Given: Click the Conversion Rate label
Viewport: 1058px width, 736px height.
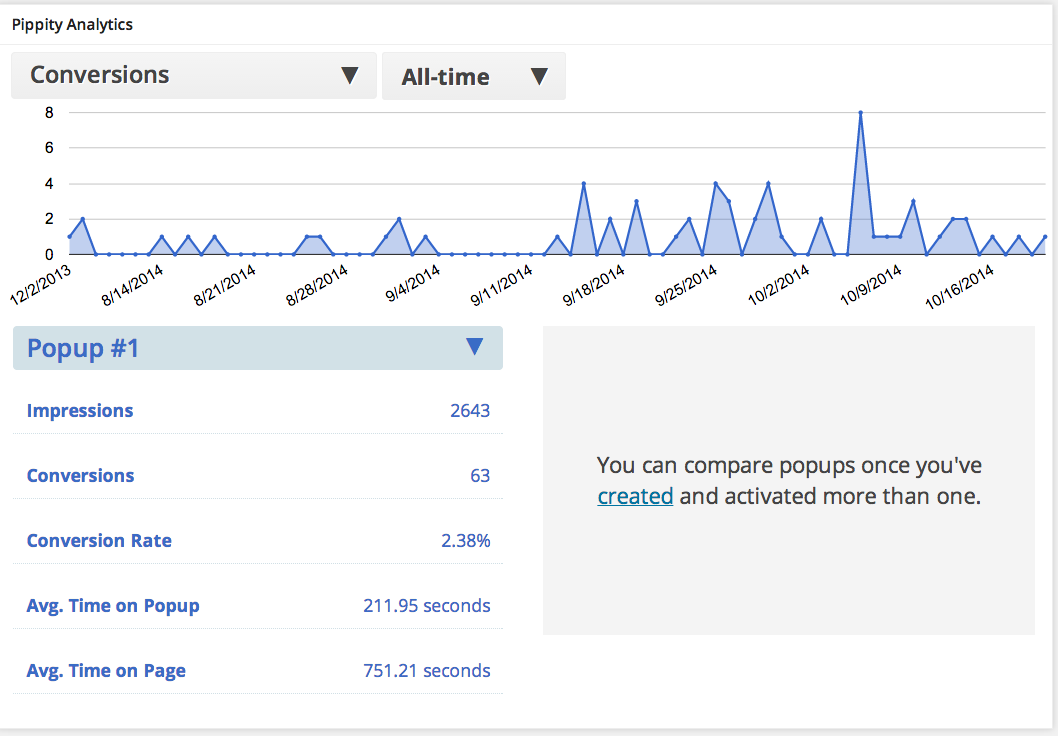Looking at the screenshot, I should 99,540.
